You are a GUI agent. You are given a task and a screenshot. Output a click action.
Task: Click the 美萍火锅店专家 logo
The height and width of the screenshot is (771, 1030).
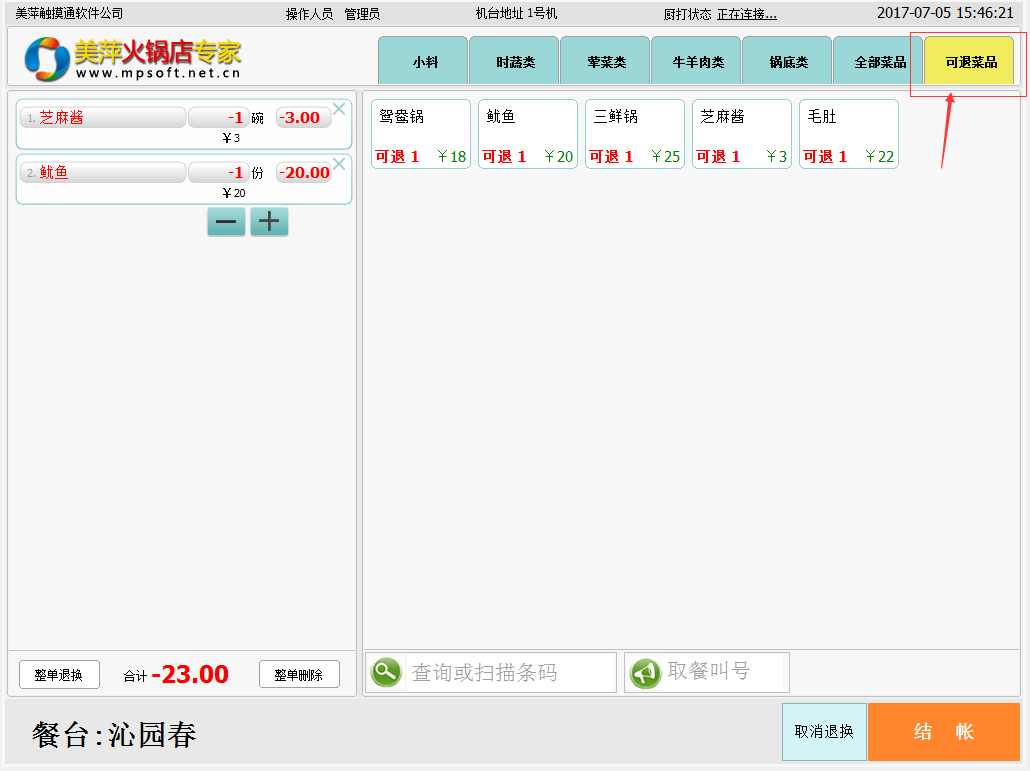(x=133, y=60)
